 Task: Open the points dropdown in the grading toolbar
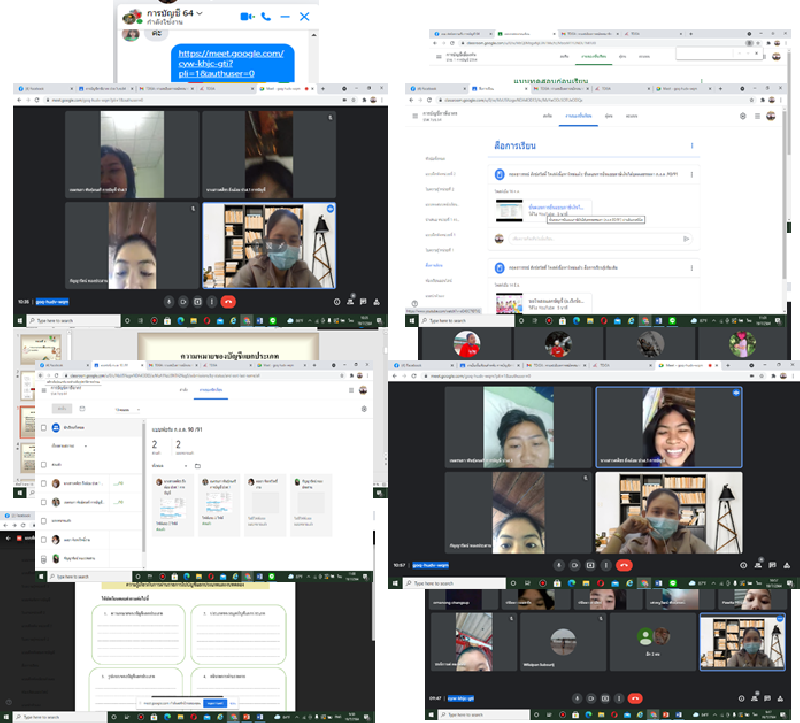point(127,409)
